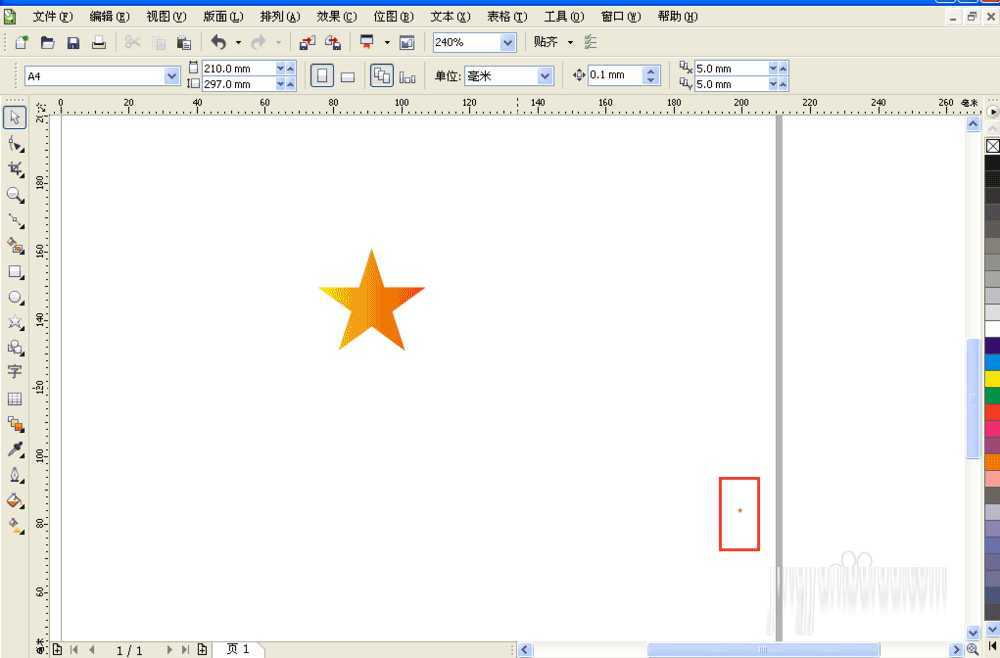Select the Table tool
The width and height of the screenshot is (1000, 658).
click(x=15, y=399)
